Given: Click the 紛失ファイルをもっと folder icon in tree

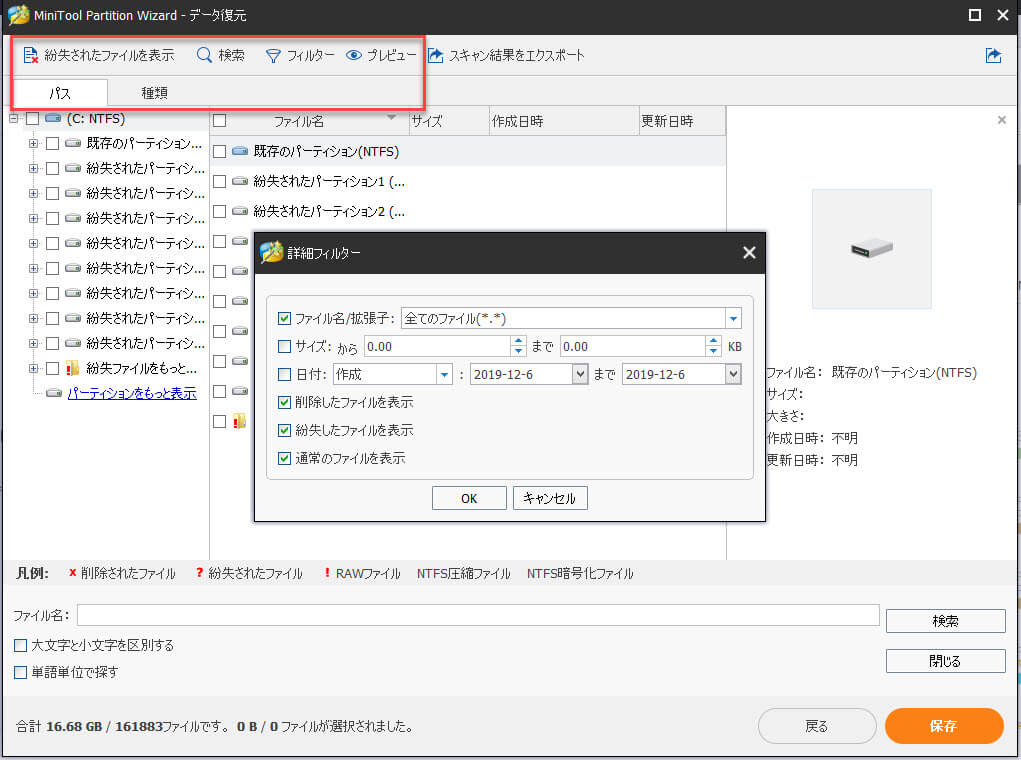Looking at the screenshot, I should point(72,369).
